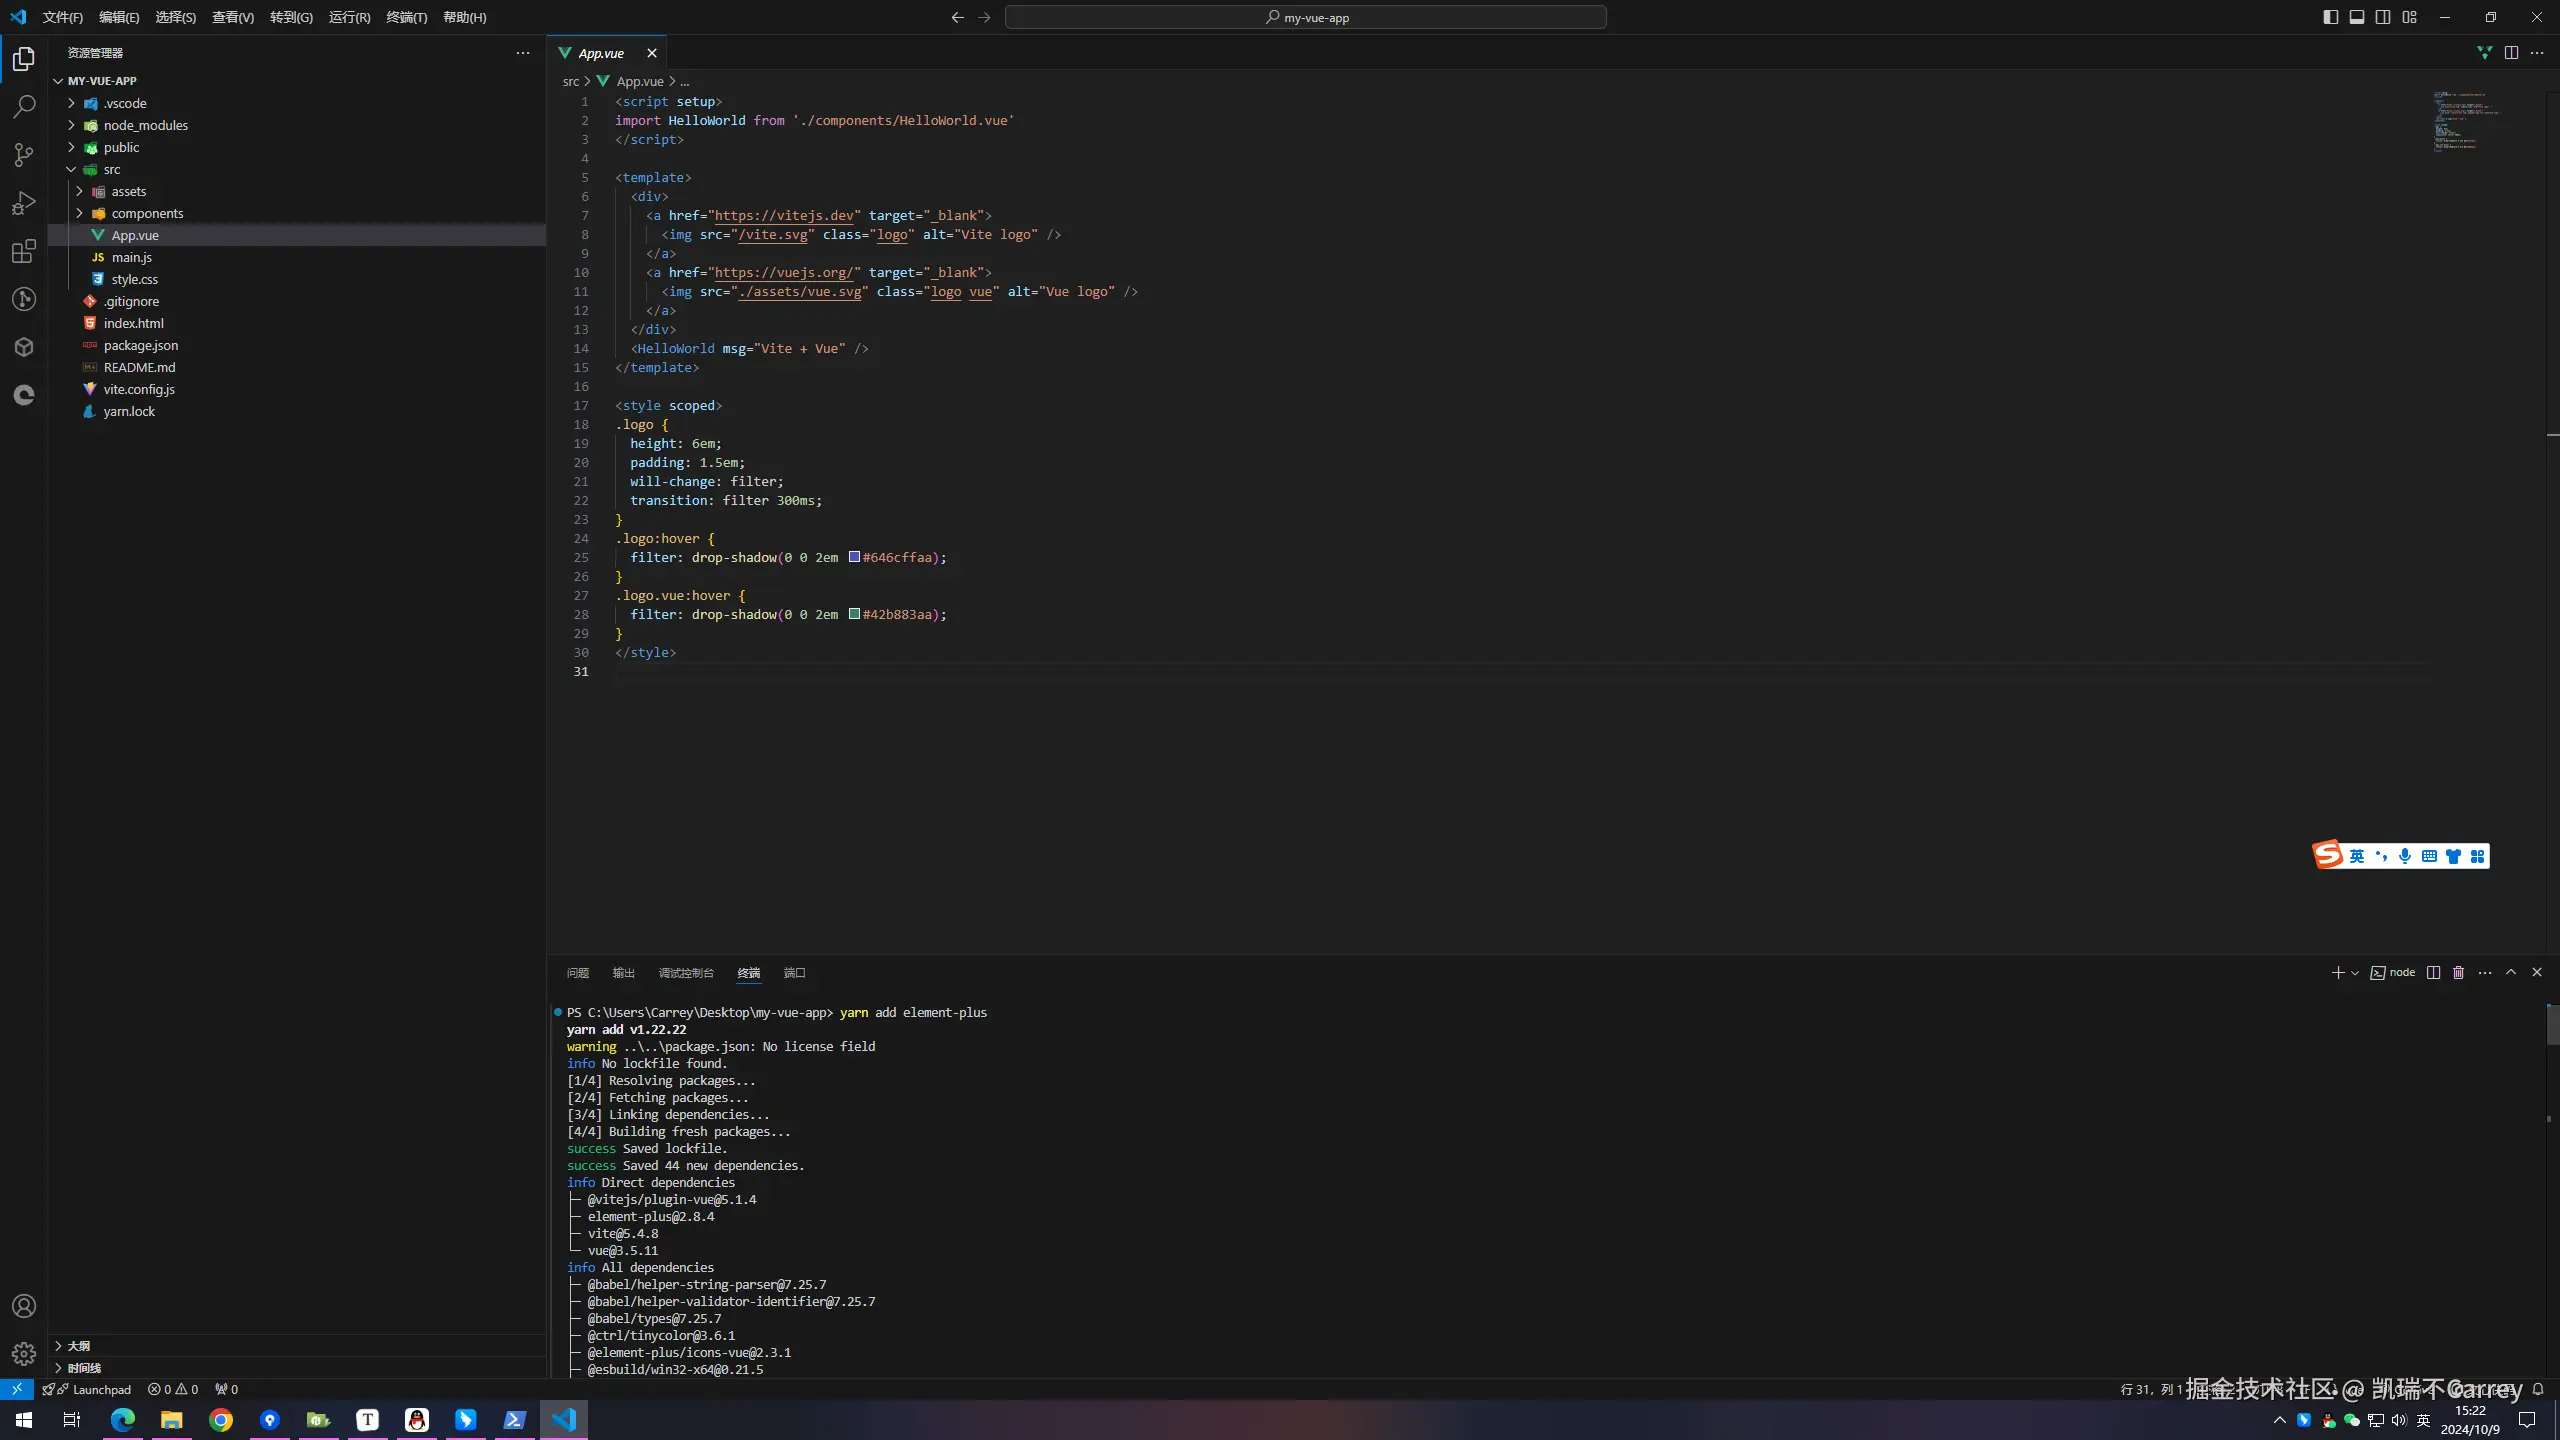
Task: Open Run and Debug view
Action: click(x=24, y=203)
